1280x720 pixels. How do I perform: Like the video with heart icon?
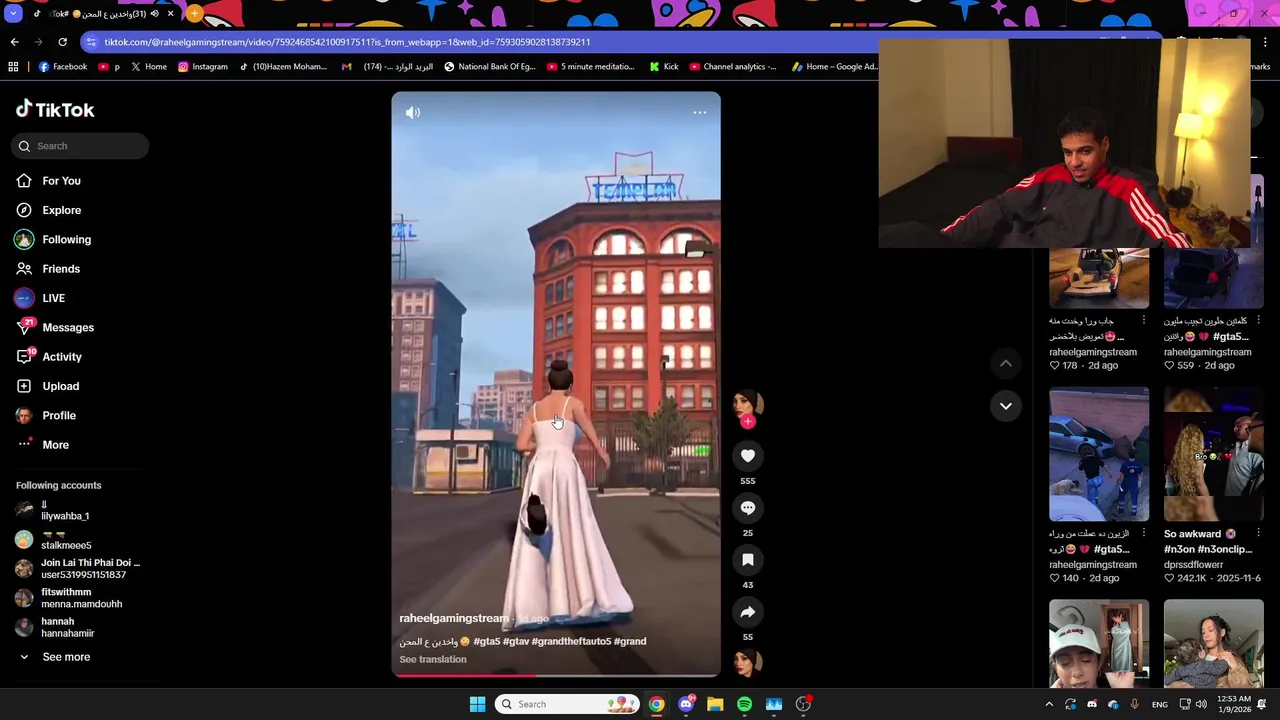coord(748,456)
